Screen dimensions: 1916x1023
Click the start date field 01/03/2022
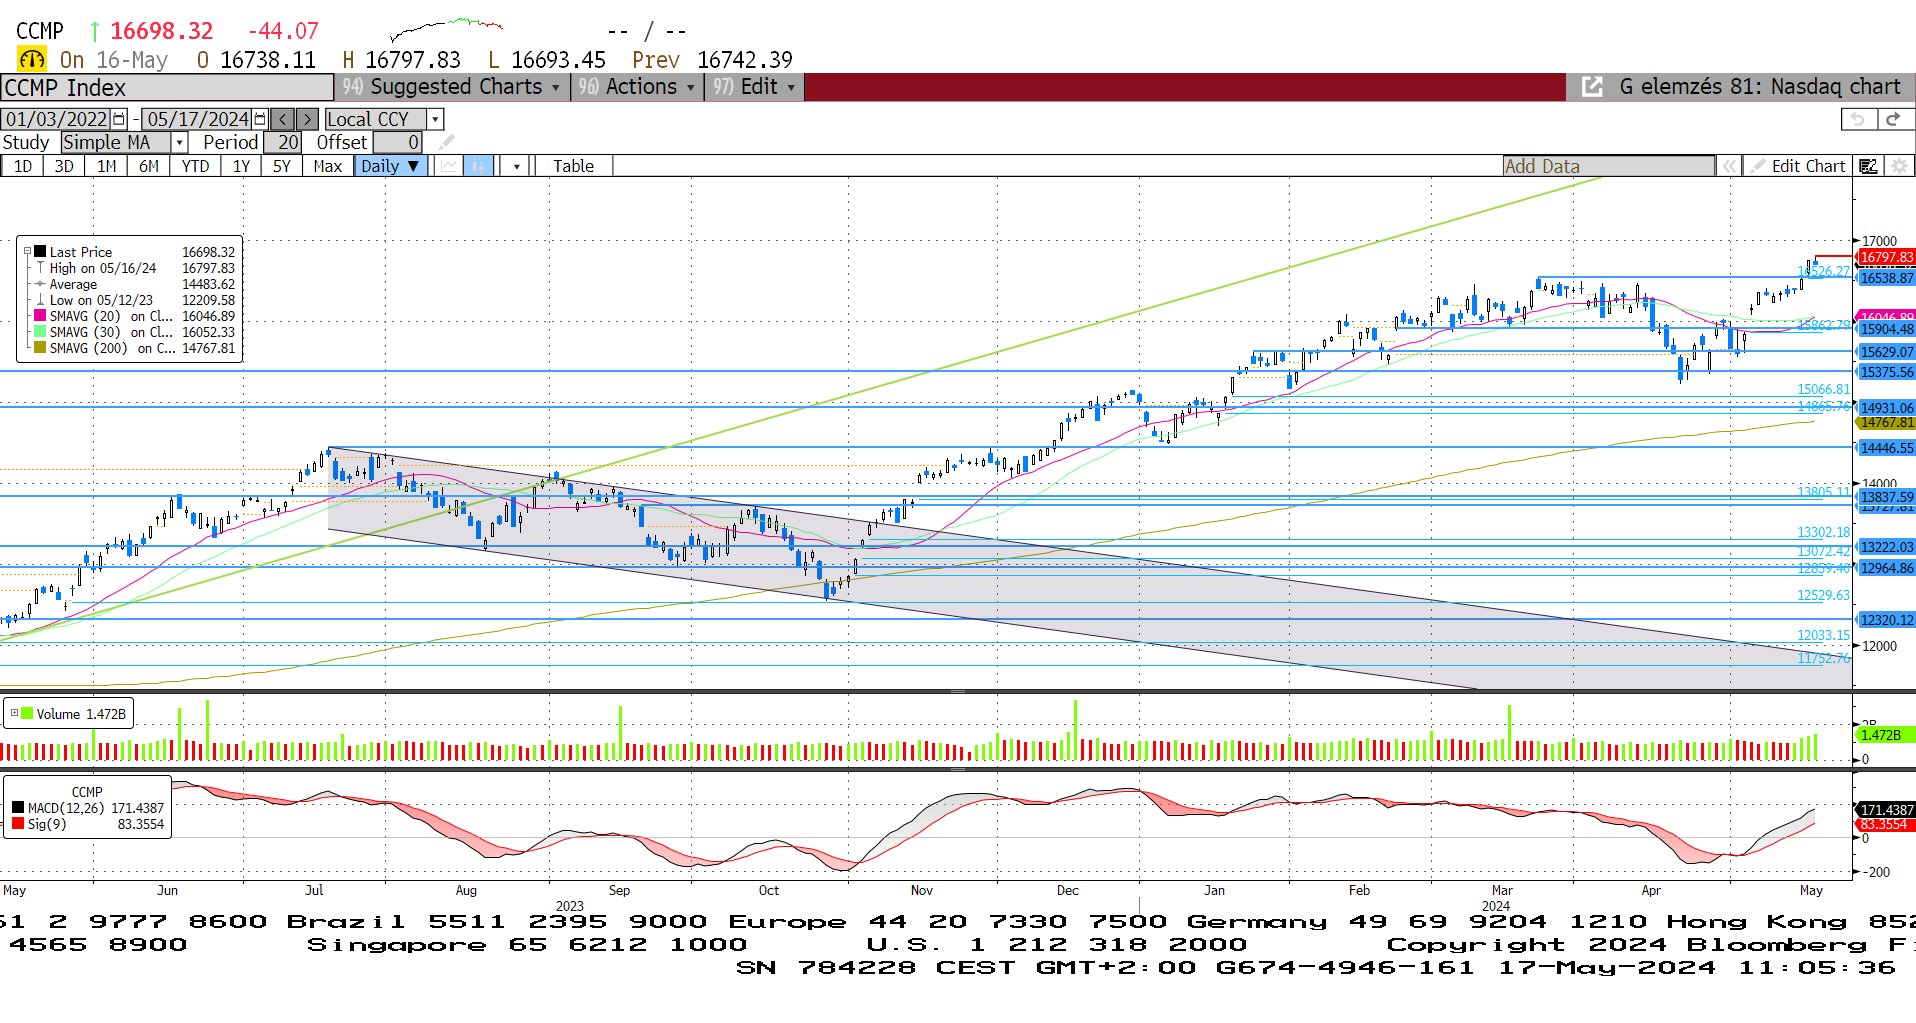click(x=57, y=119)
